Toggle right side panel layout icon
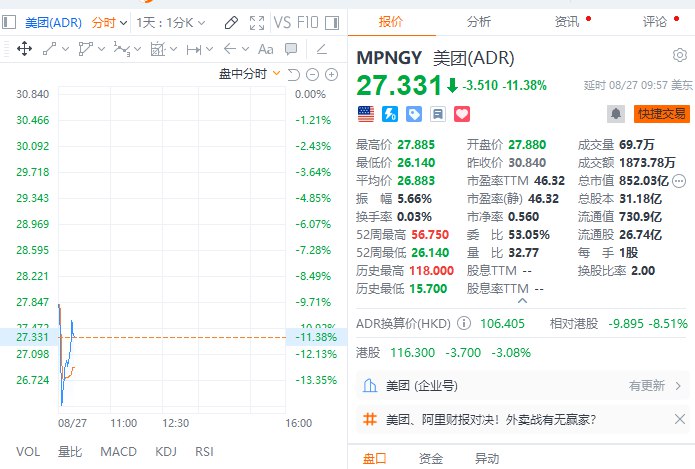 332,23
